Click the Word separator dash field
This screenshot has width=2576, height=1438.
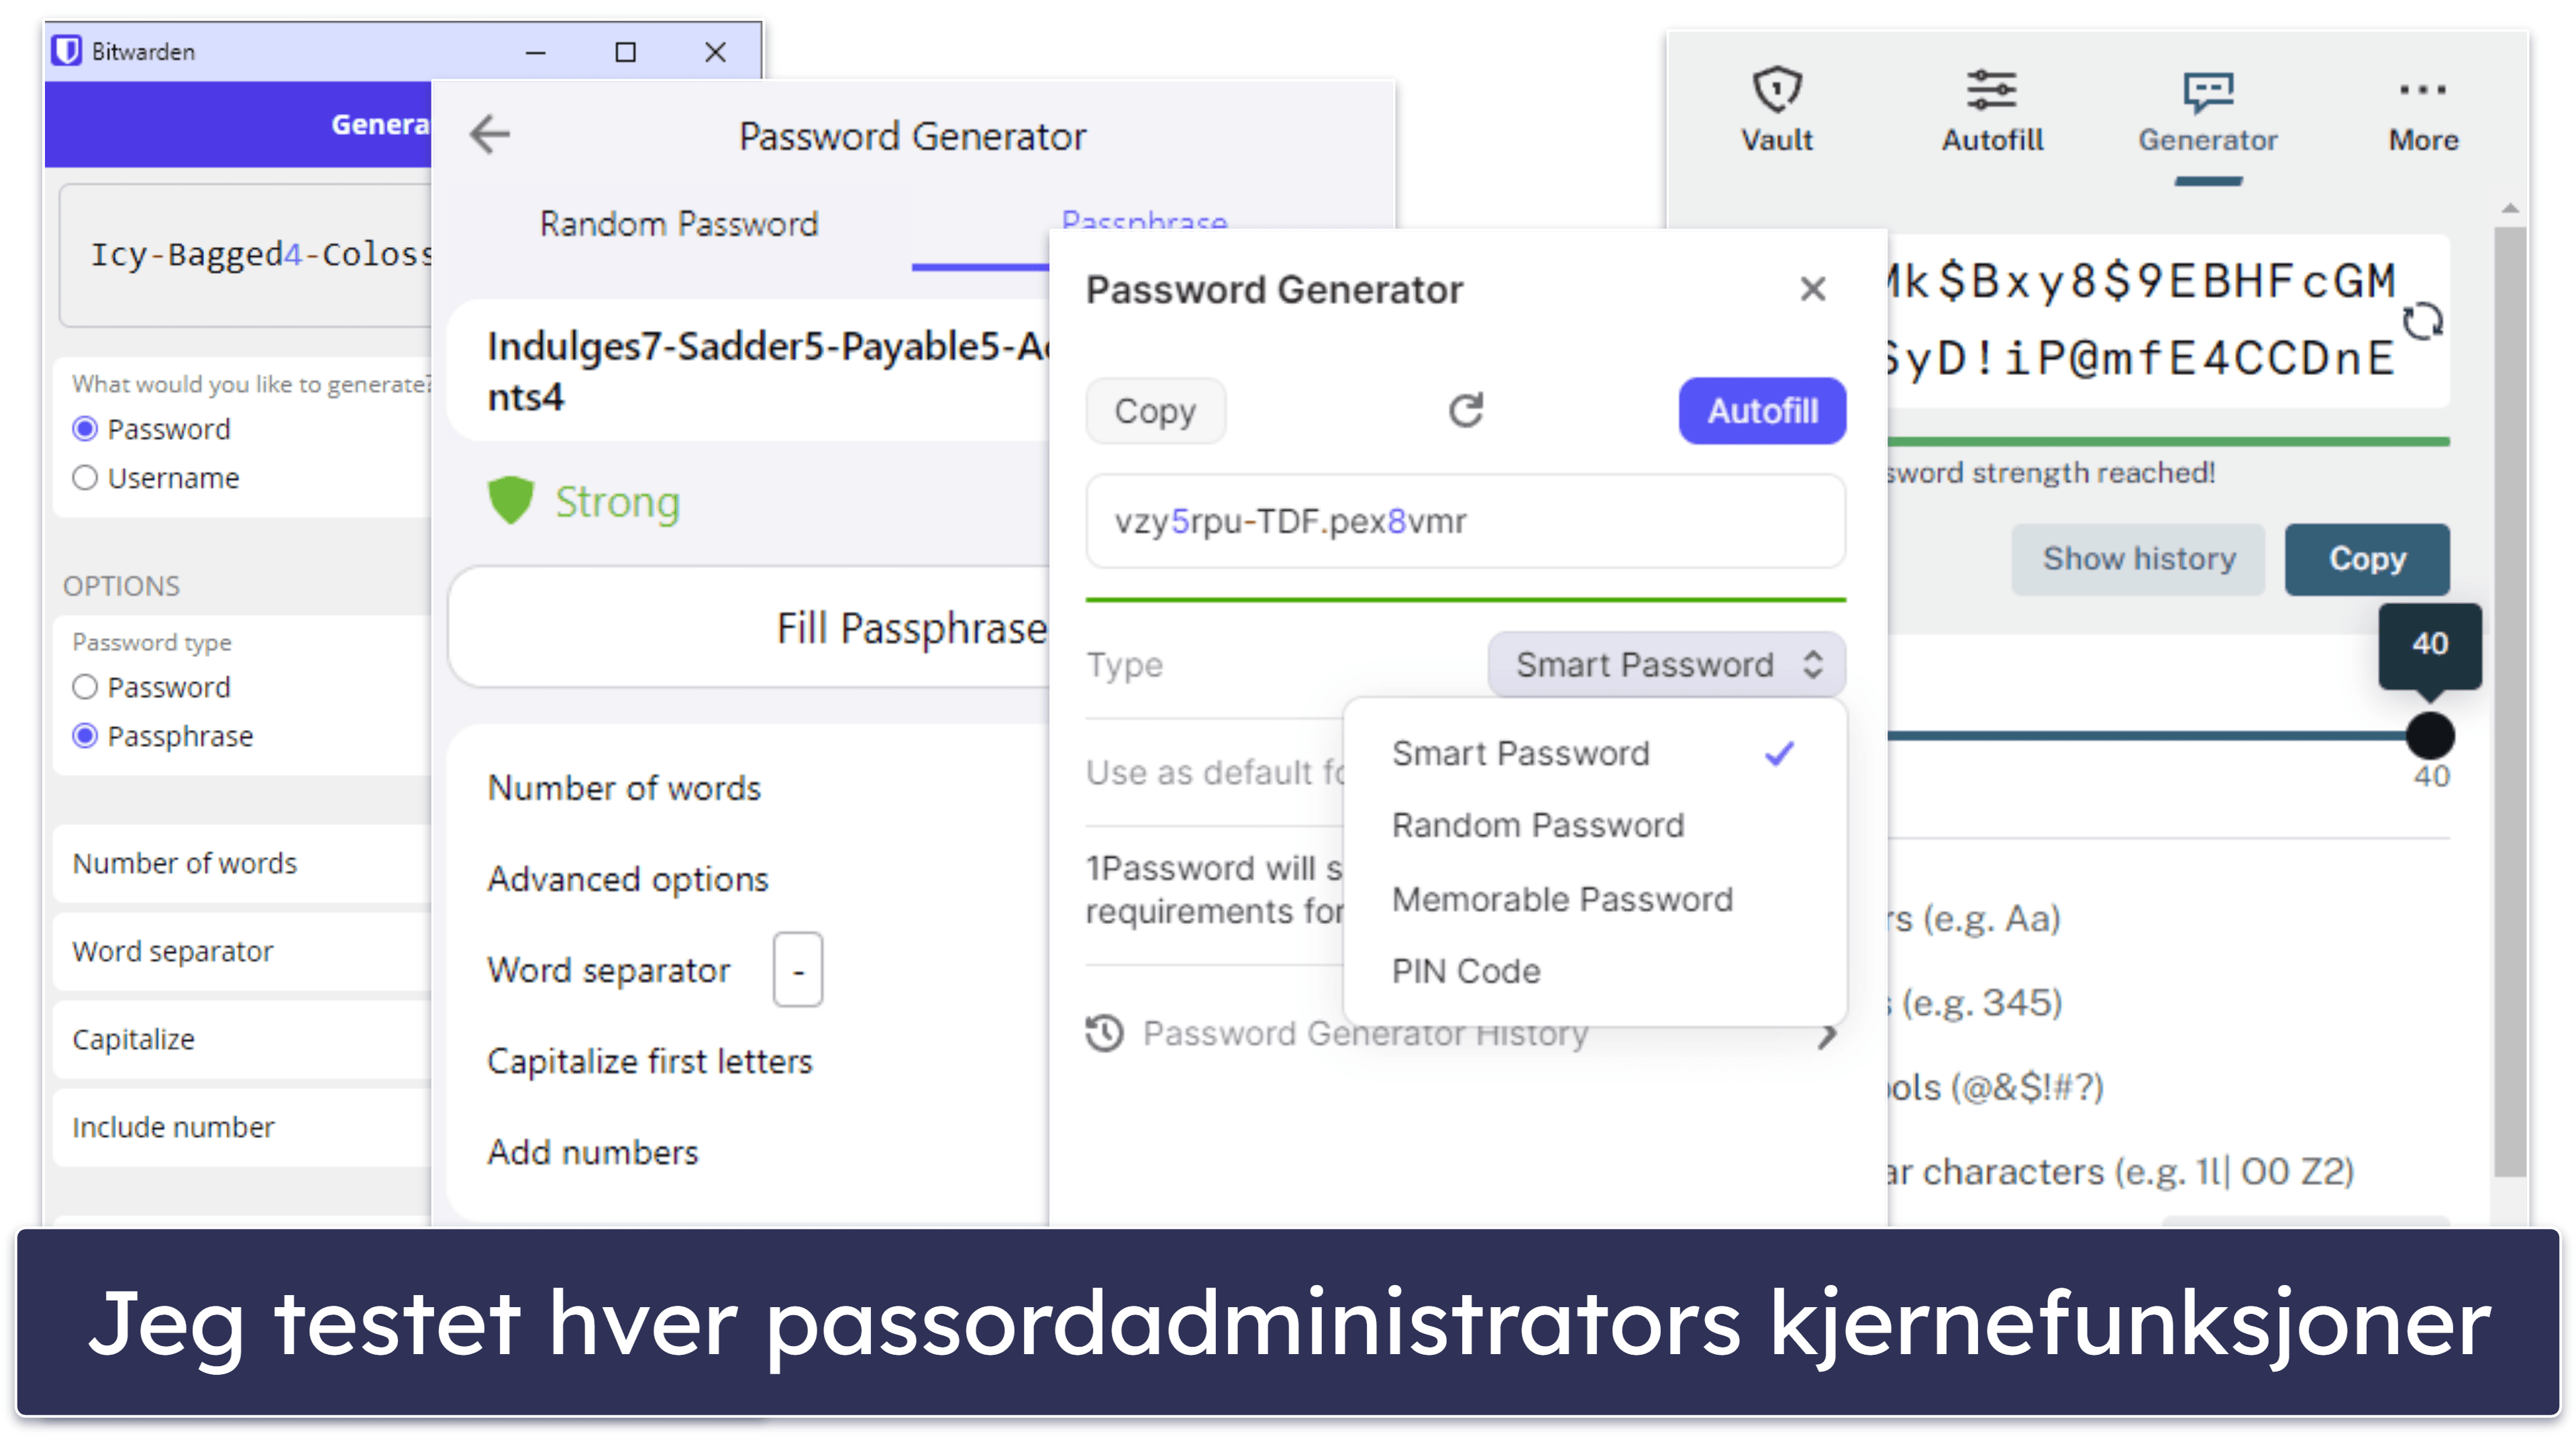point(797,970)
